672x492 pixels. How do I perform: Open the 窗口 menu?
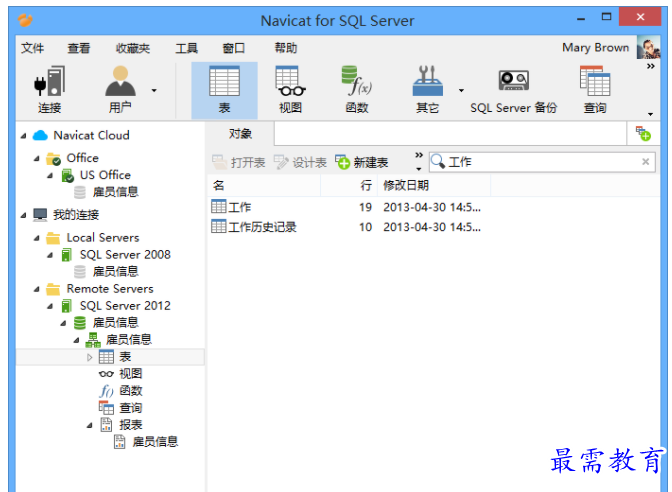pos(234,48)
